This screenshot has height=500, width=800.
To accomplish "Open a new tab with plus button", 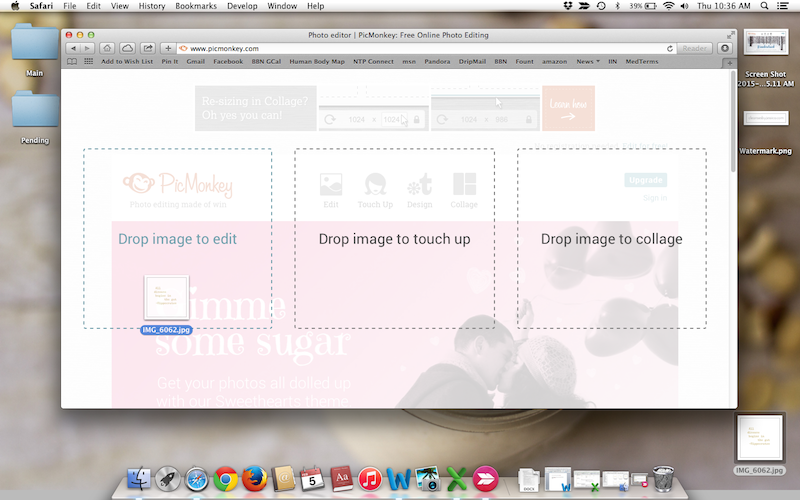I will (730, 63).
